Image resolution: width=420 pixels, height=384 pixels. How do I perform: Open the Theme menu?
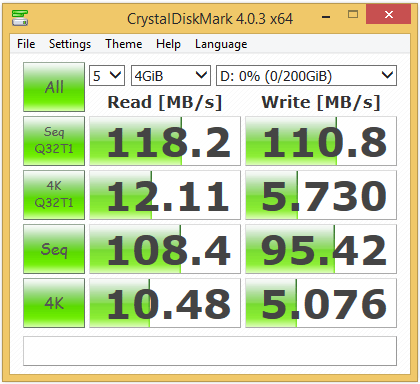pyautogui.click(x=124, y=44)
